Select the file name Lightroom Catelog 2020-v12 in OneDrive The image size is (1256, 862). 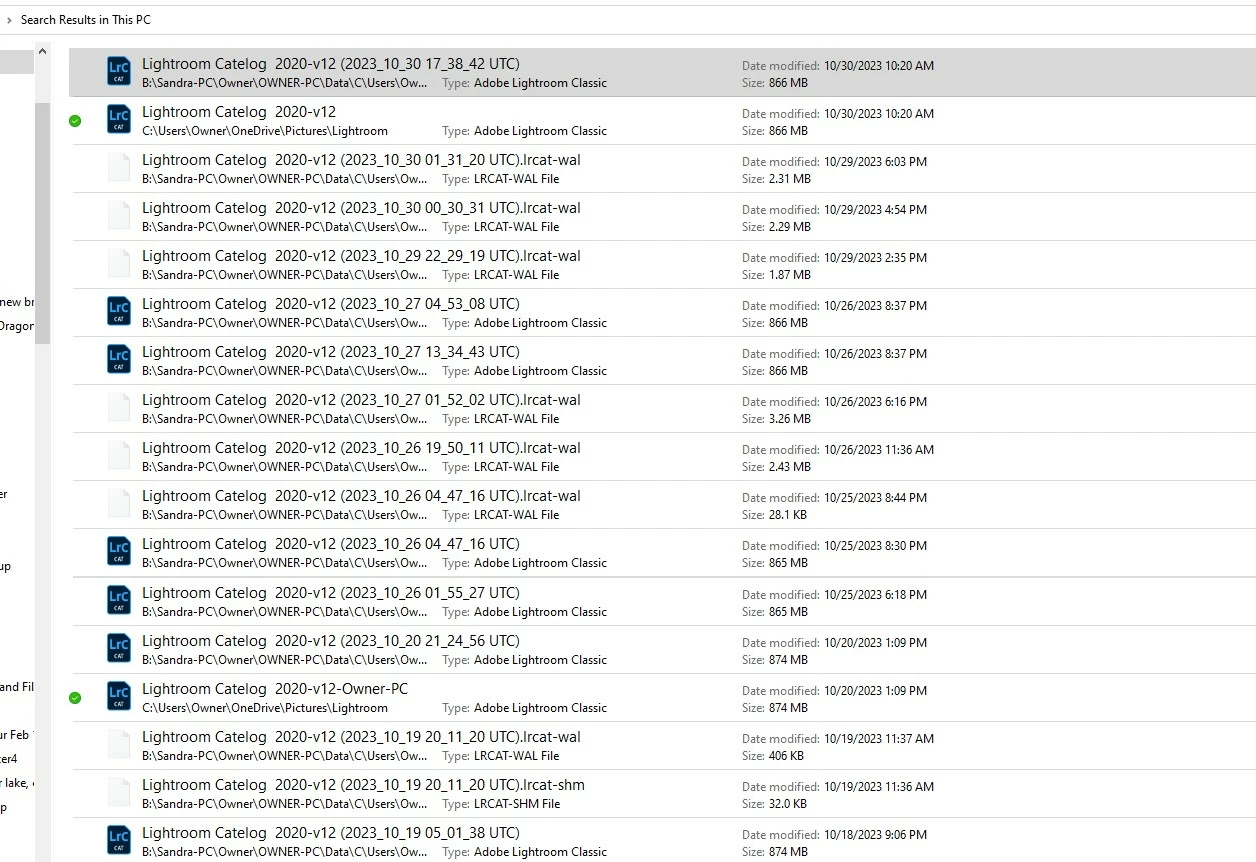point(239,112)
